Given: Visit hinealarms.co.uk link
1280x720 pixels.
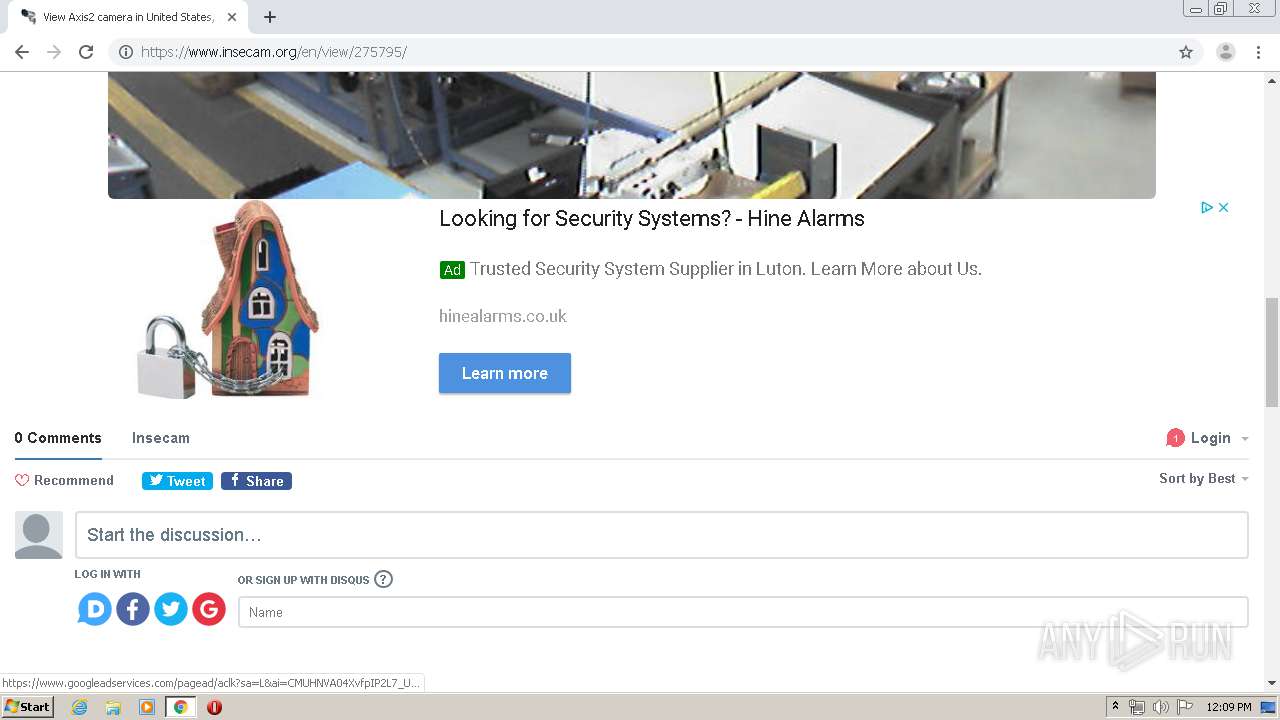Looking at the screenshot, I should pyautogui.click(x=502, y=316).
